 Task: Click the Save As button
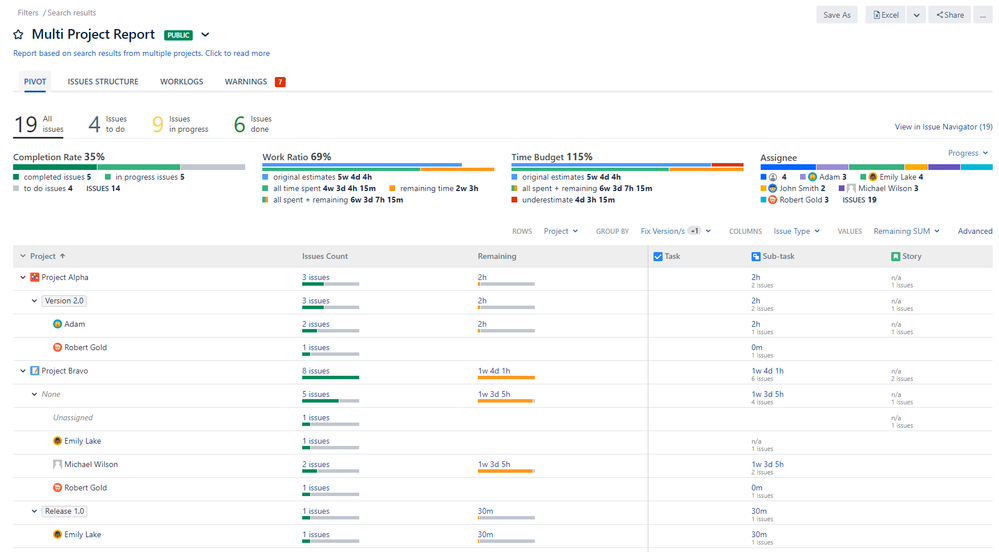(x=837, y=15)
